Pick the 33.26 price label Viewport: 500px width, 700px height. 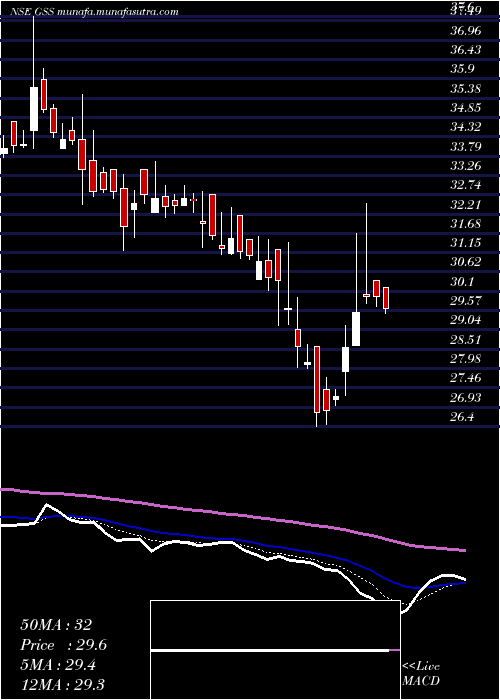point(466,166)
